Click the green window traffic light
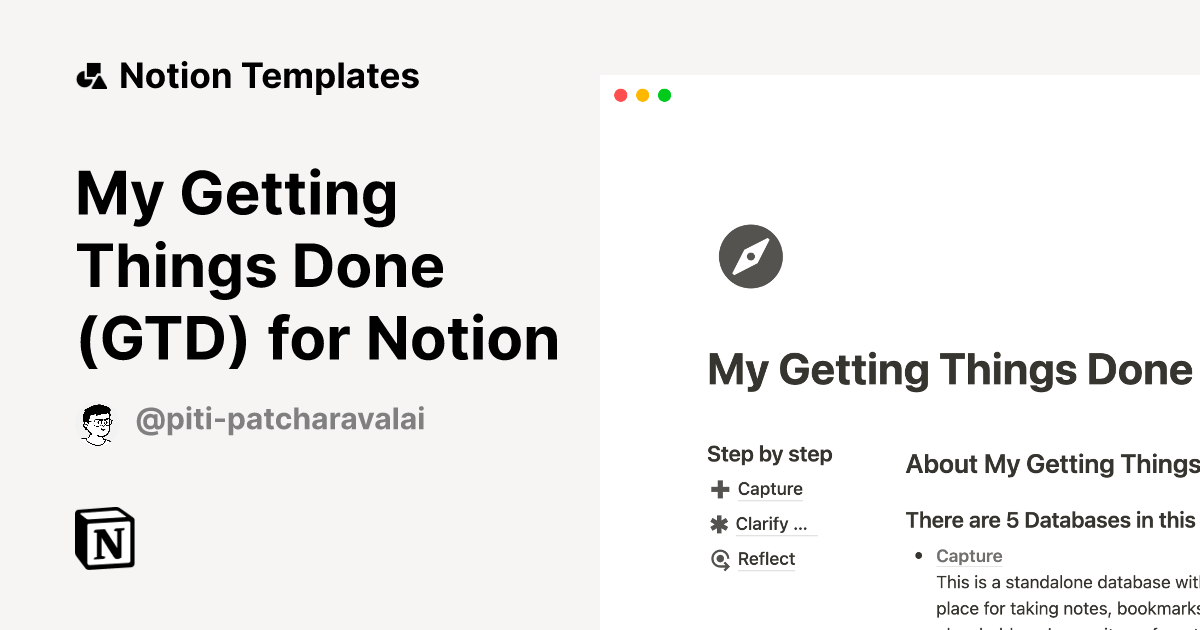The height and width of the screenshot is (630, 1200). (664, 95)
